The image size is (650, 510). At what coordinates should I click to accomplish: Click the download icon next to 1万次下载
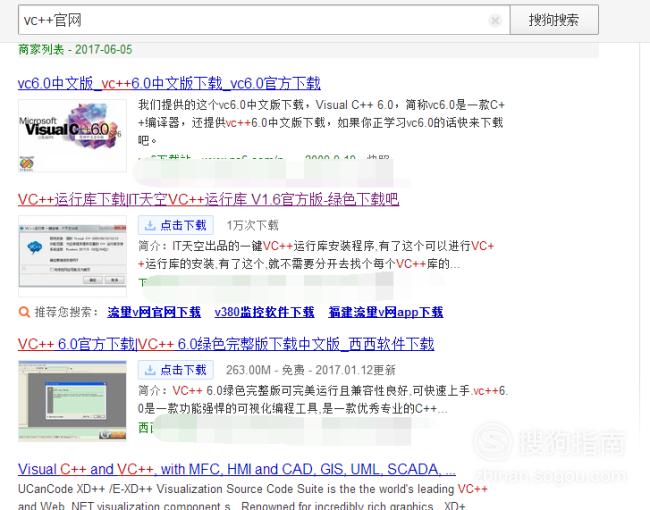pyautogui.click(x=150, y=225)
